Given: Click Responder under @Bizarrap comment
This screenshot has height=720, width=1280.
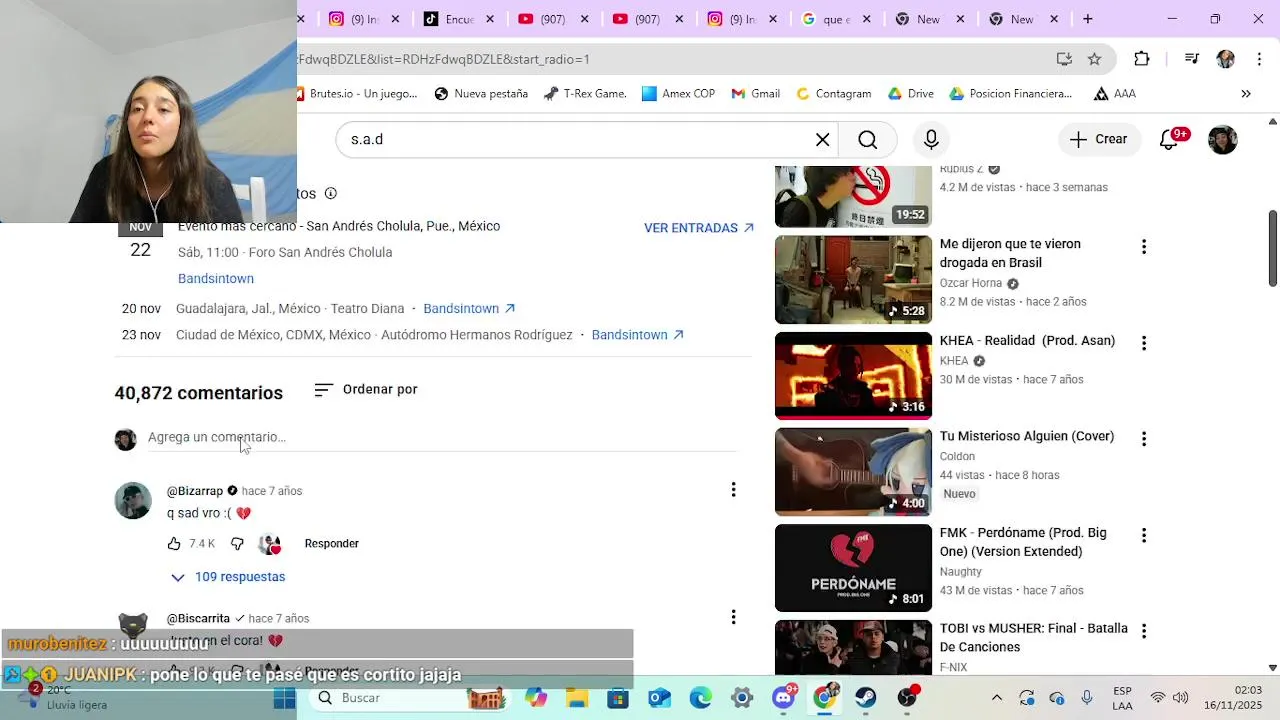Looking at the screenshot, I should coord(332,544).
